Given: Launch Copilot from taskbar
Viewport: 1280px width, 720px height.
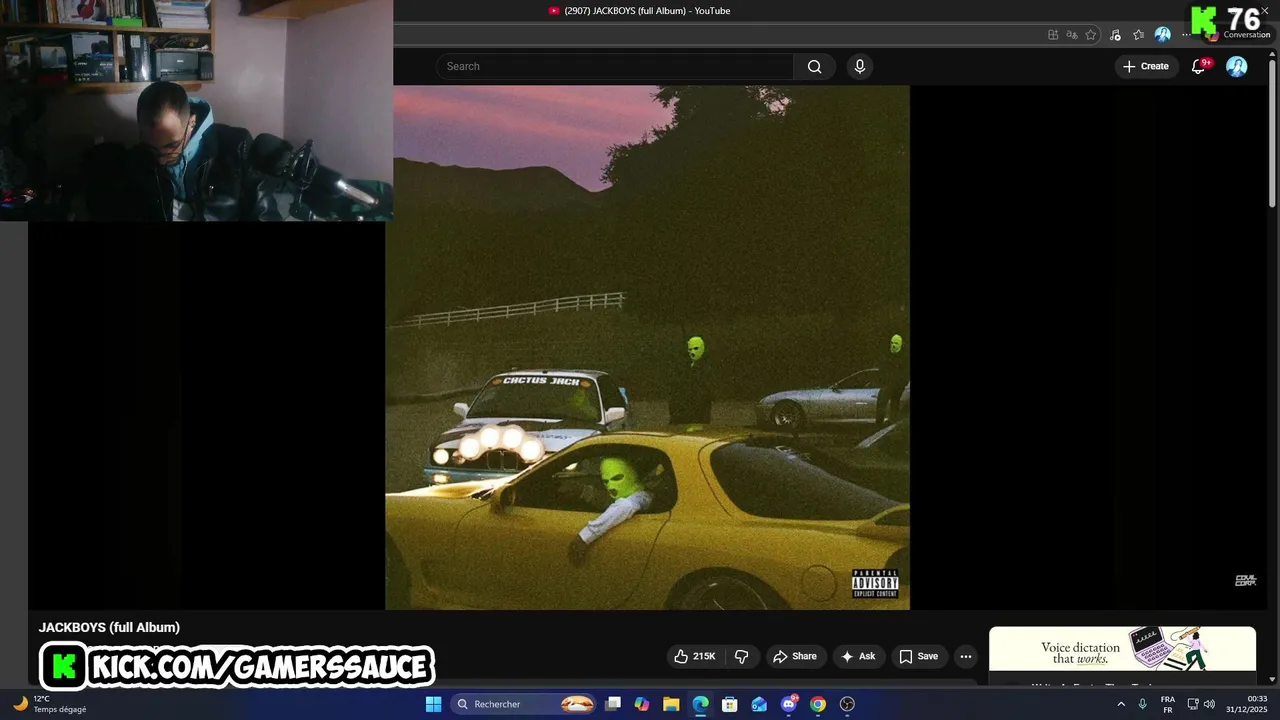Looking at the screenshot, I should pyautogui.click(x=642, y=704).
